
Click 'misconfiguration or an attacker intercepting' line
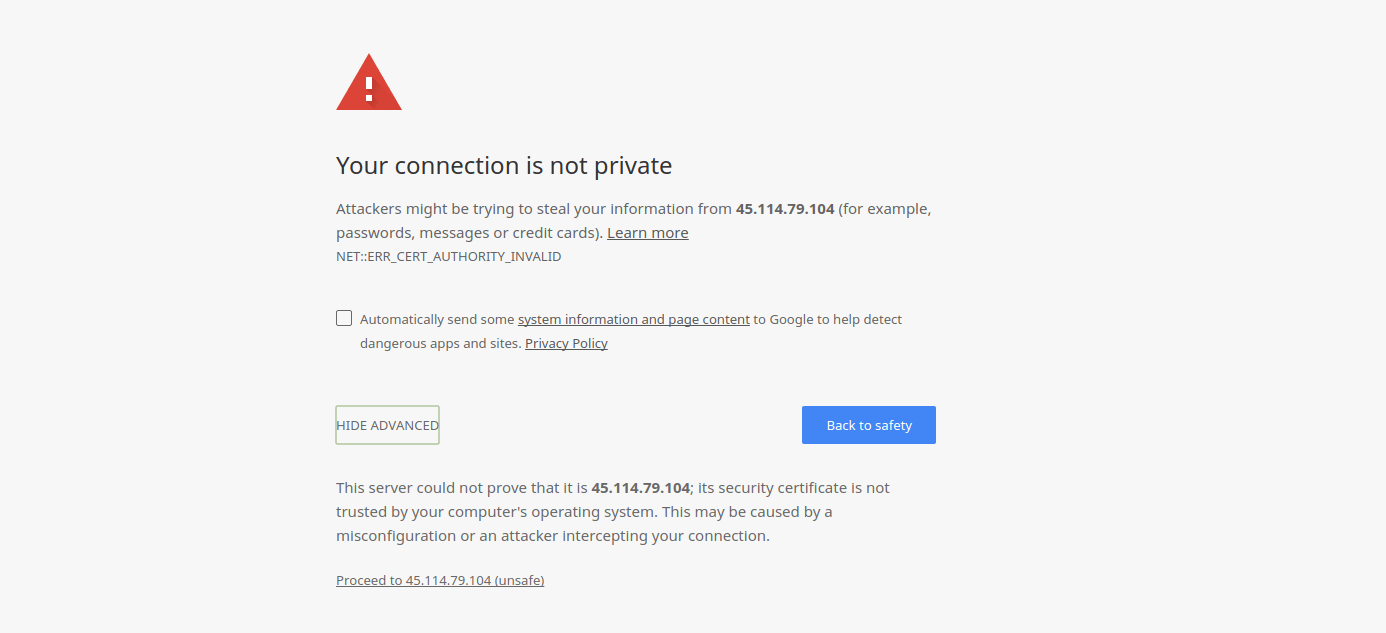(552, 536)
